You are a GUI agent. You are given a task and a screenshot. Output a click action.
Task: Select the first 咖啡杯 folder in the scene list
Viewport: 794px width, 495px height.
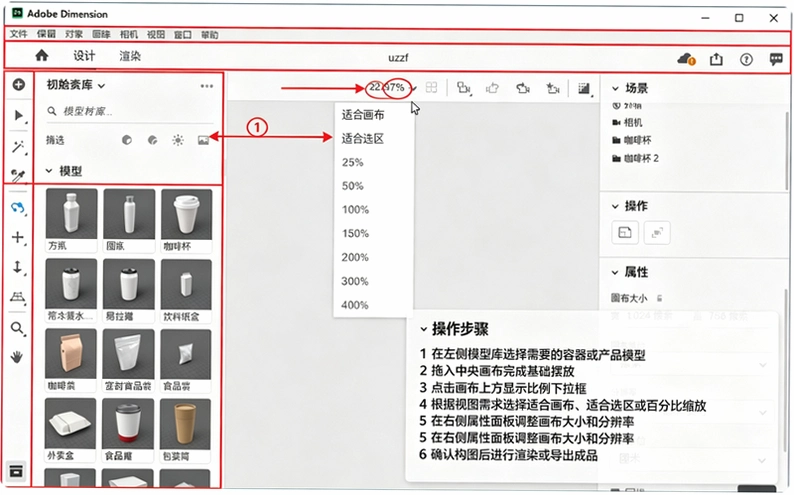[632, 140]
